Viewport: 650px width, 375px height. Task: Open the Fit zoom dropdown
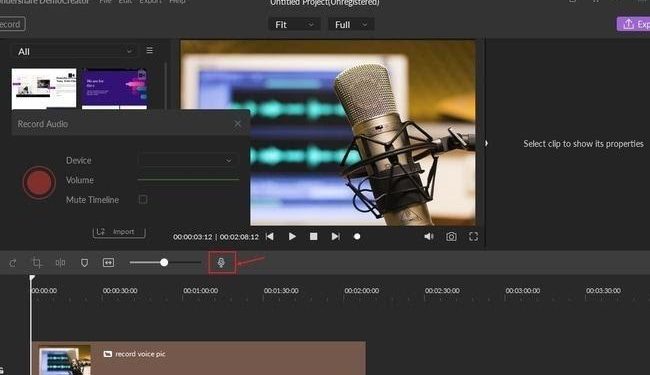[x=294, y=24]
